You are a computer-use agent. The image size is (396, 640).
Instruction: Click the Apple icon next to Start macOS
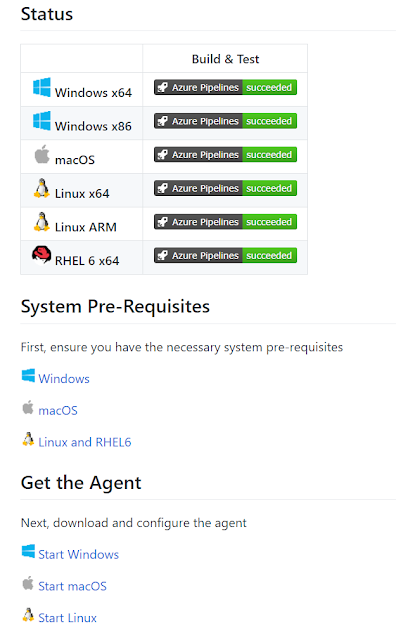pyautogui.click(x=28, y=583)
